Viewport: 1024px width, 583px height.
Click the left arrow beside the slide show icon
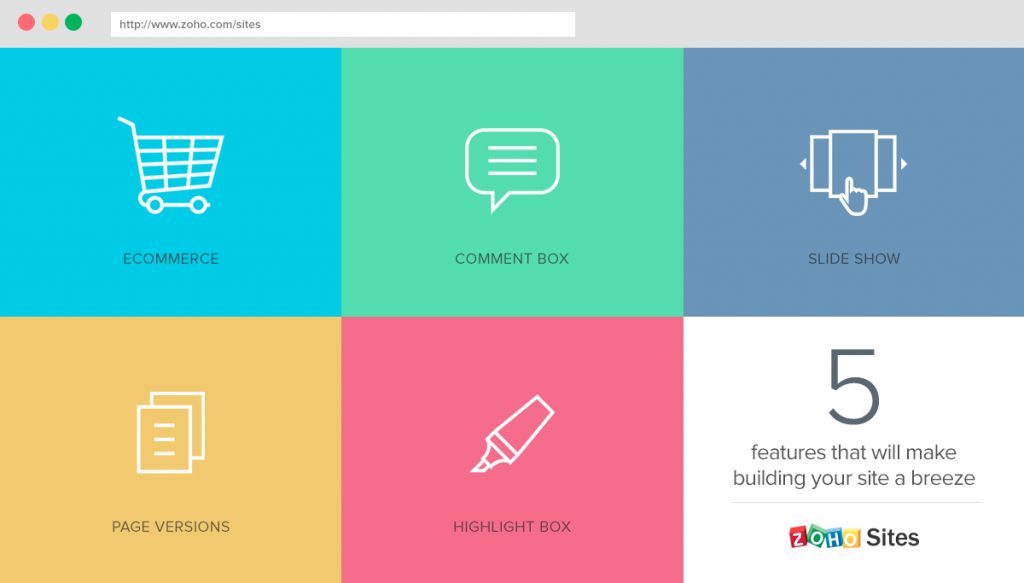(802, 164)
